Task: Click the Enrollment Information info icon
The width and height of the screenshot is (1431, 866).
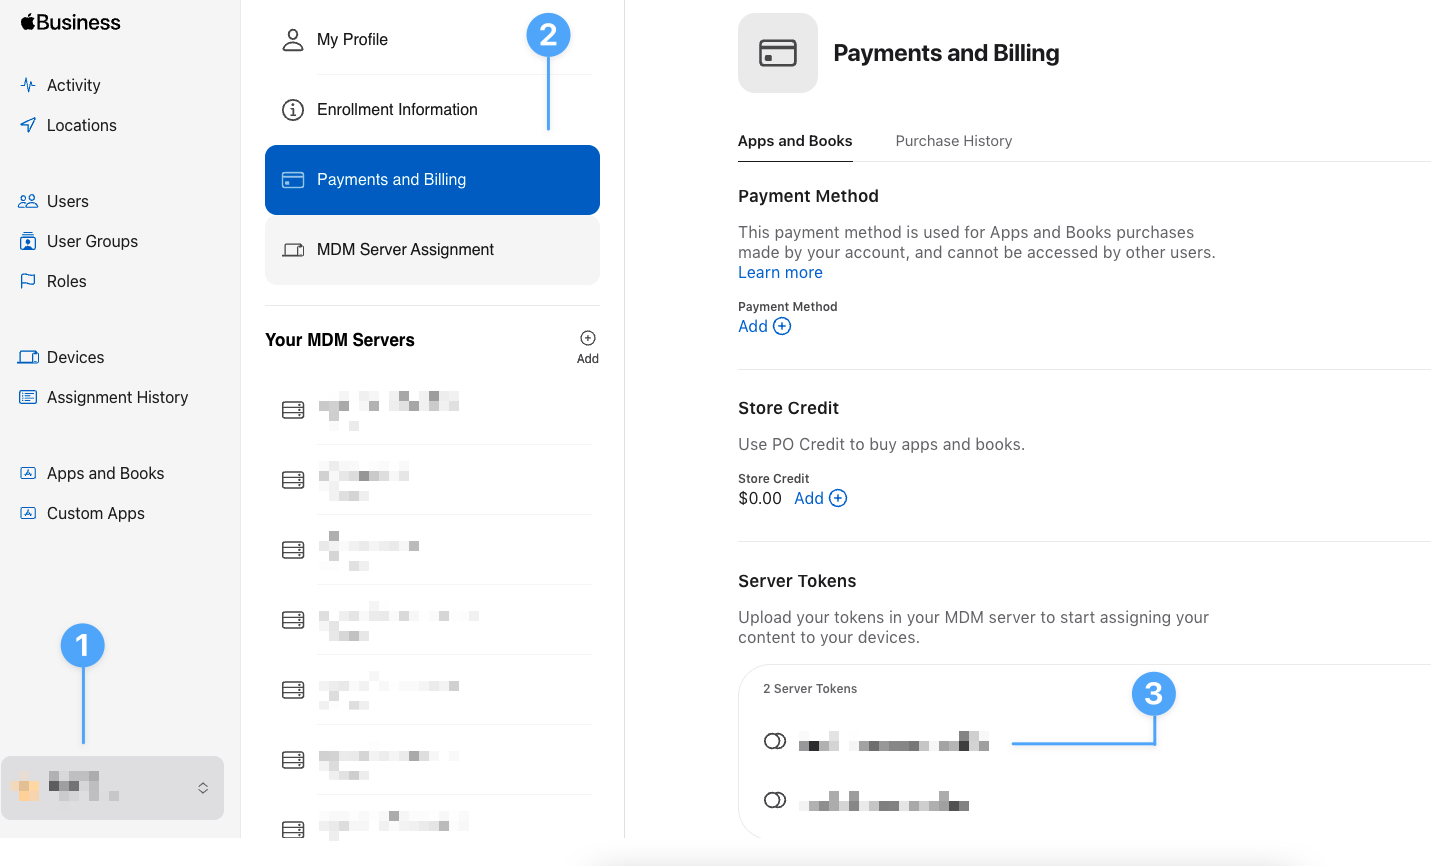Action: click(293, 110)
